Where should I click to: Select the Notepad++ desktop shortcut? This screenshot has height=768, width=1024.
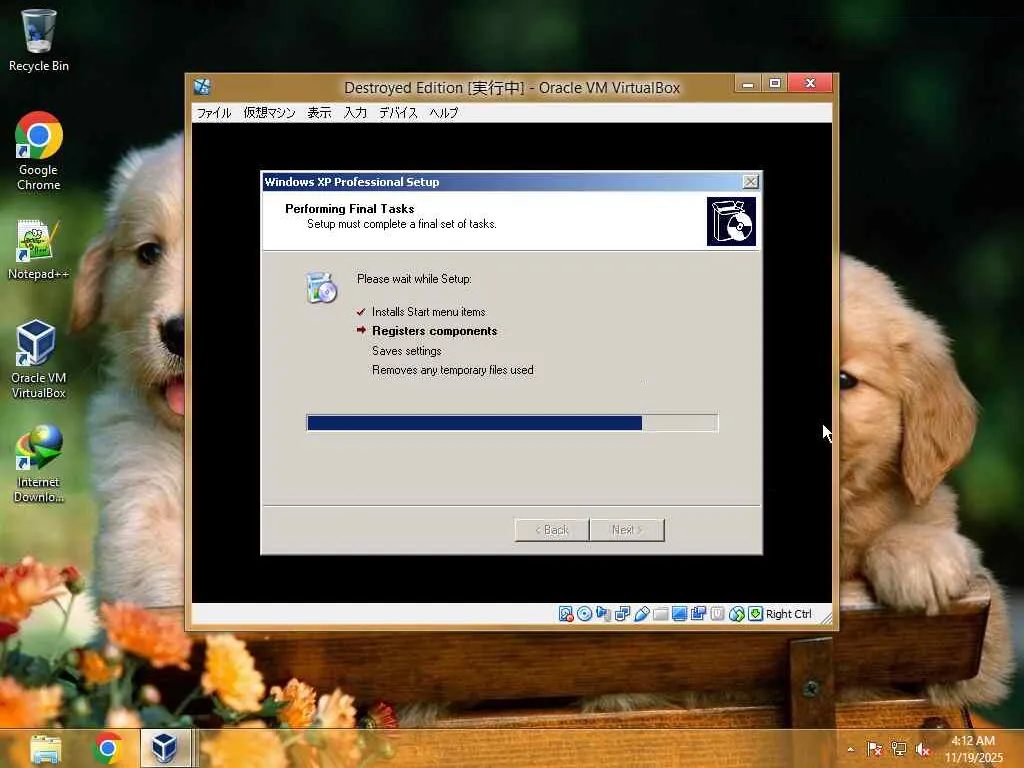coord(39,250)
